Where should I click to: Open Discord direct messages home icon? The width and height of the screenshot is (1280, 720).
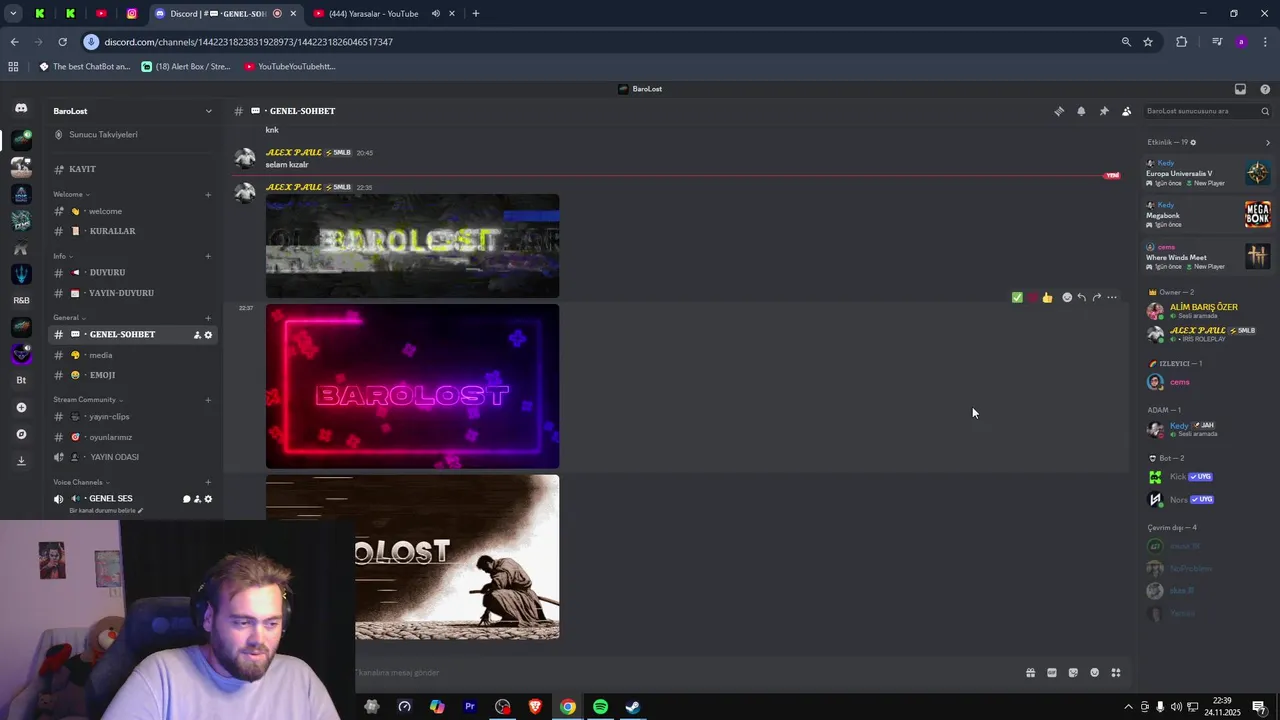pos(21,108)
